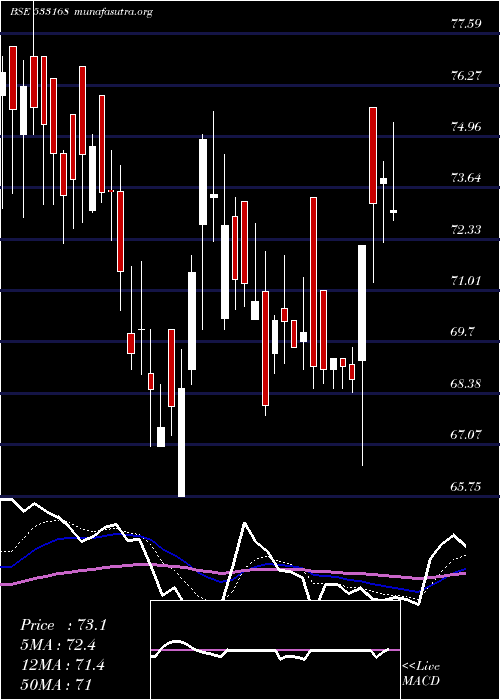Click the BSE ticker symbol label
The image size is (500, 700).
point(39,12)
